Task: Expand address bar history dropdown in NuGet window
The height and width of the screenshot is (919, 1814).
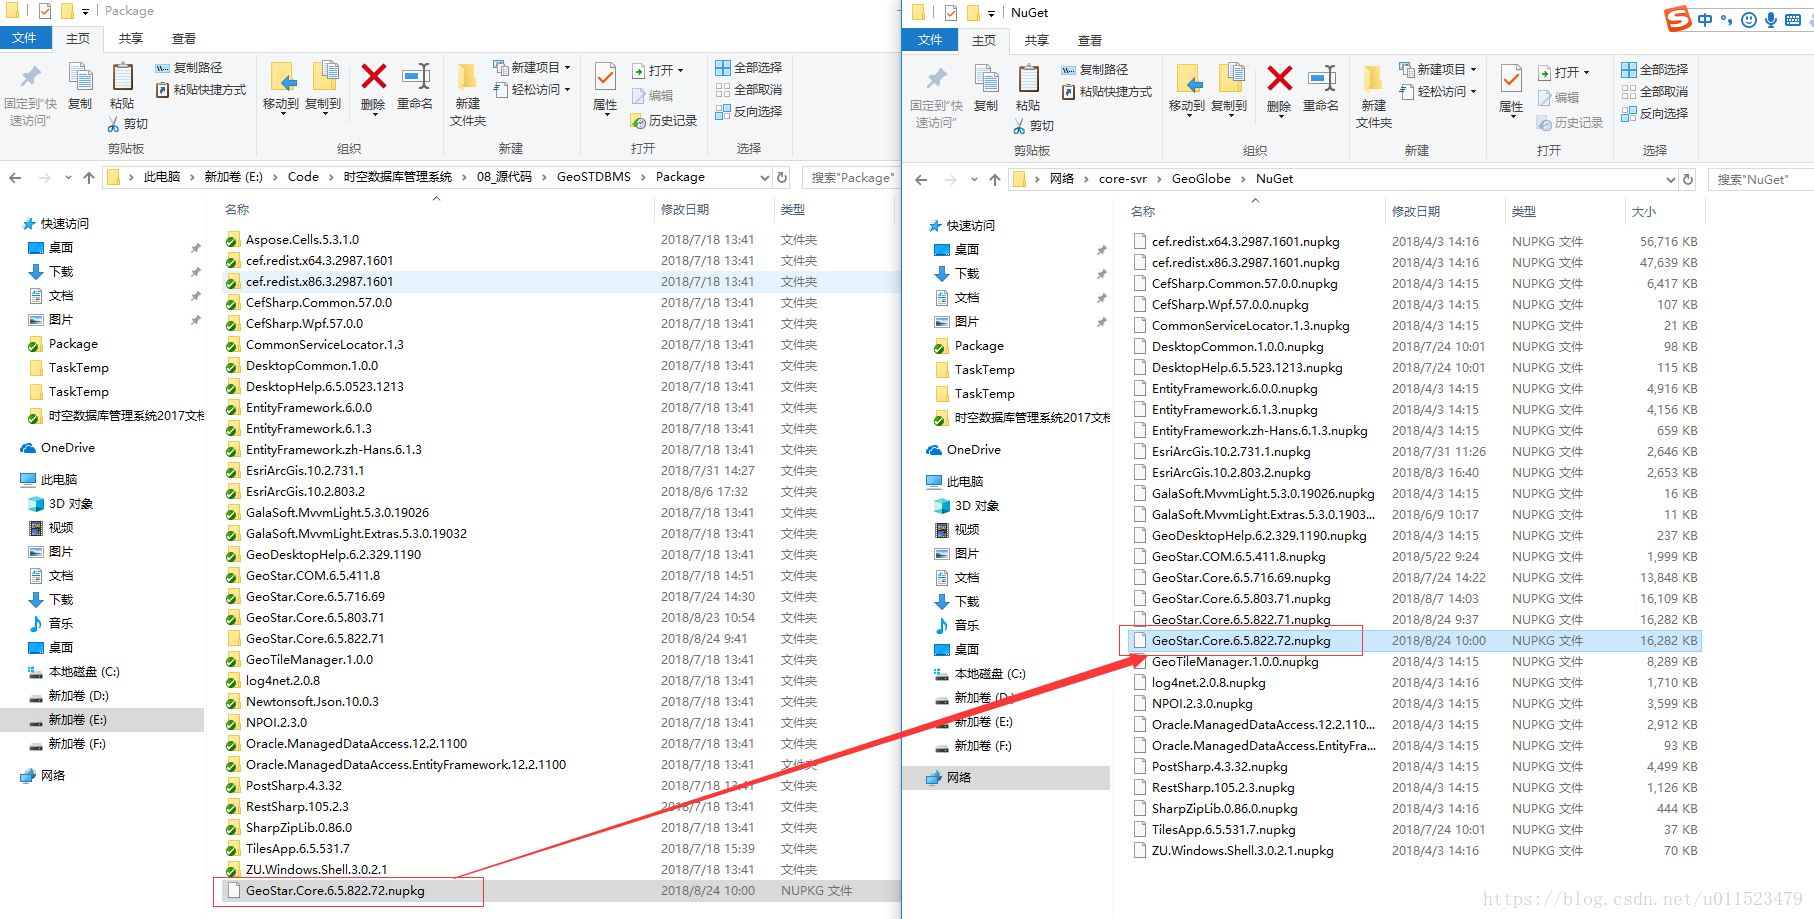Action: 1671,179
